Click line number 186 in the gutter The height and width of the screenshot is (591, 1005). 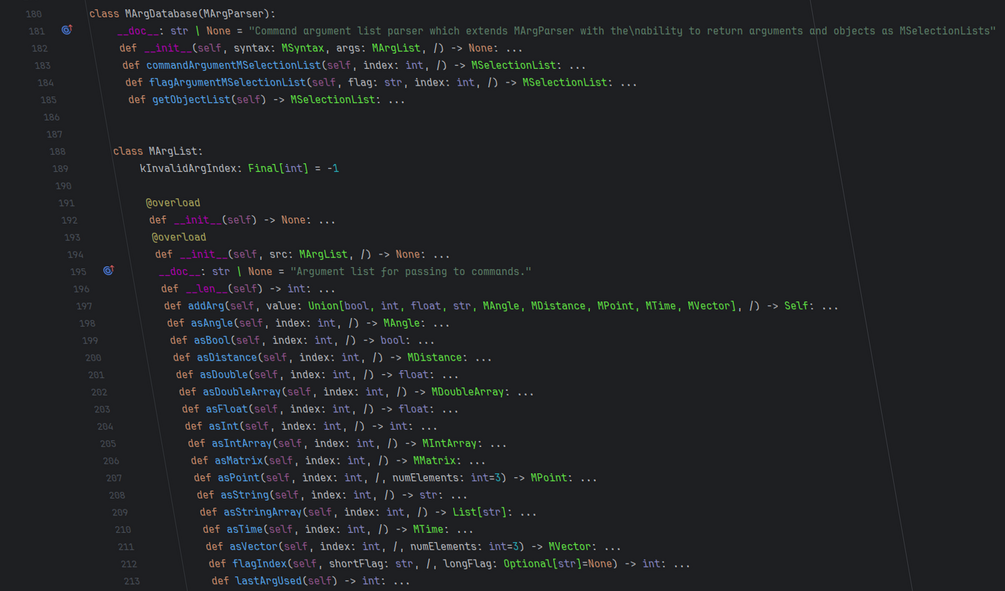pyautogui.click(x=51, y=117)
